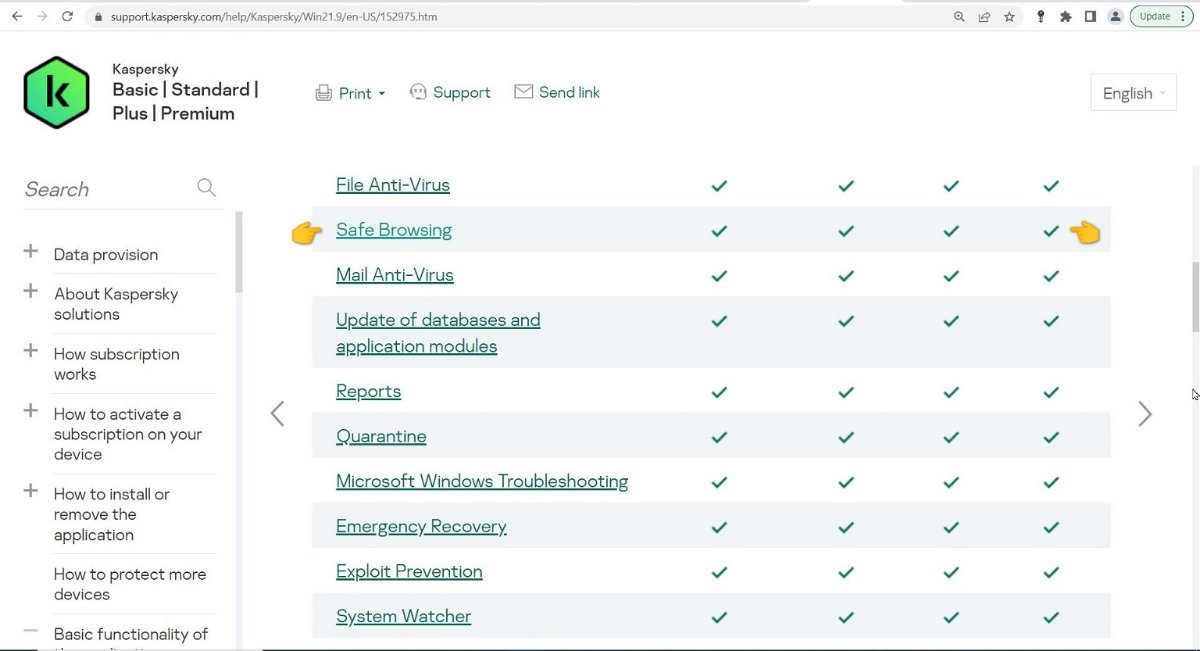
Task: Open the Print dropdown menu
Action: coord(351,93)
